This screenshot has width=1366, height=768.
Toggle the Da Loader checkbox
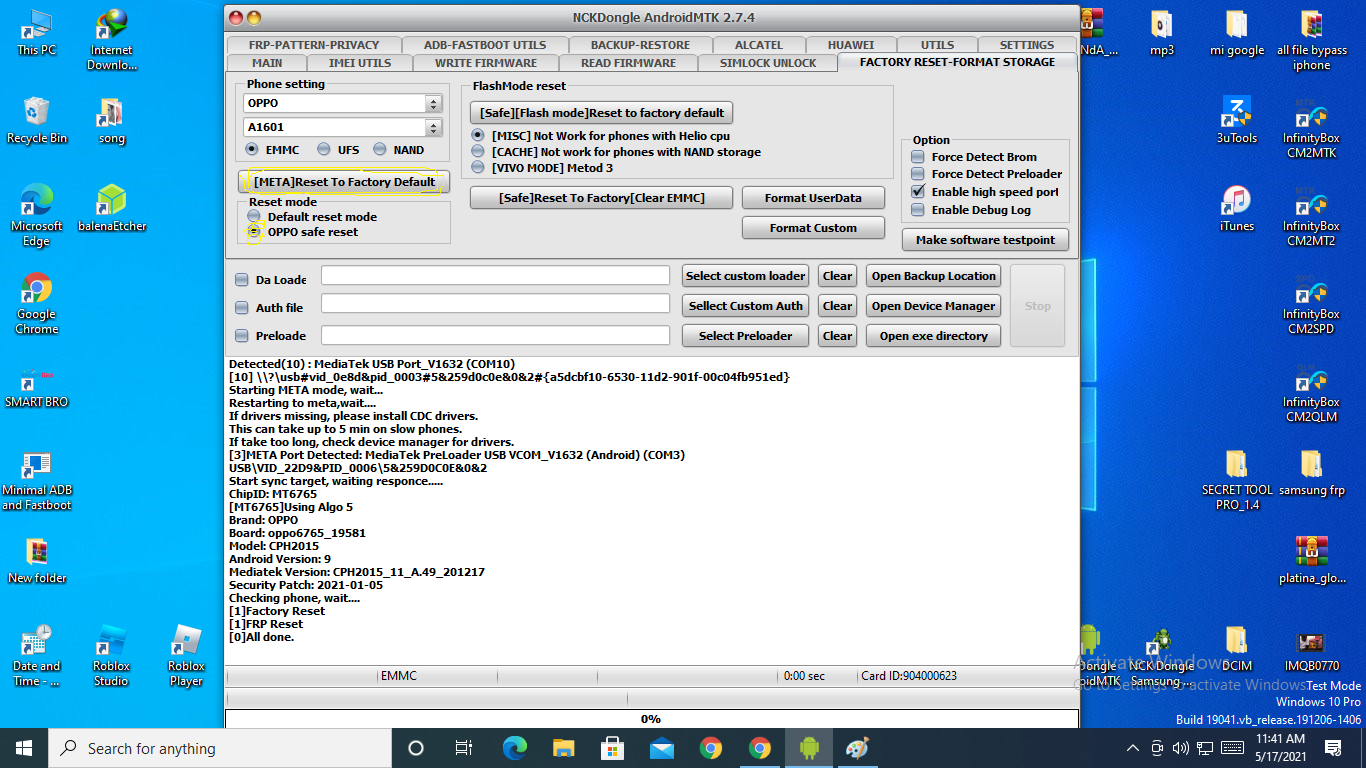pos(241,279)
